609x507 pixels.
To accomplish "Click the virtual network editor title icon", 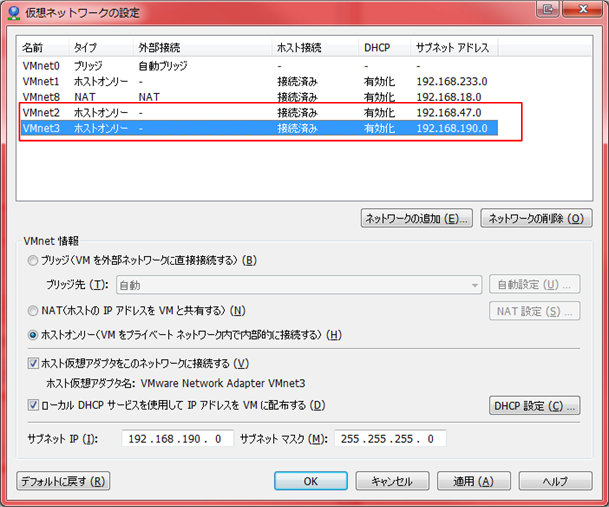I will click(x=14, y=12).
